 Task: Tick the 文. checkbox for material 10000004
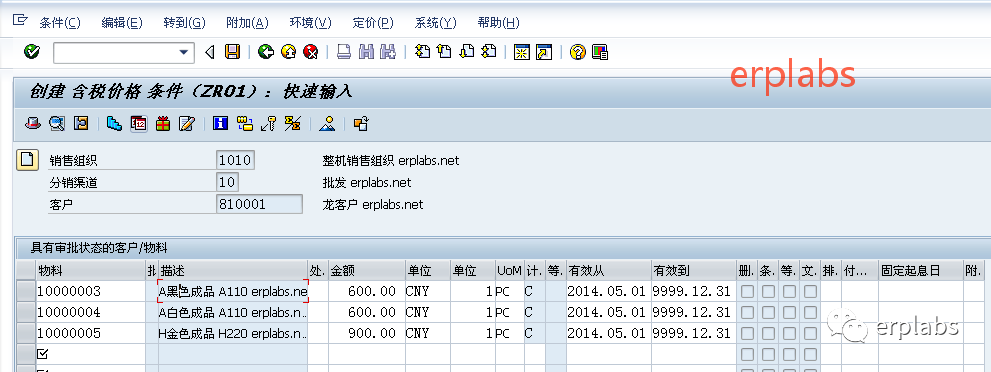810,312
